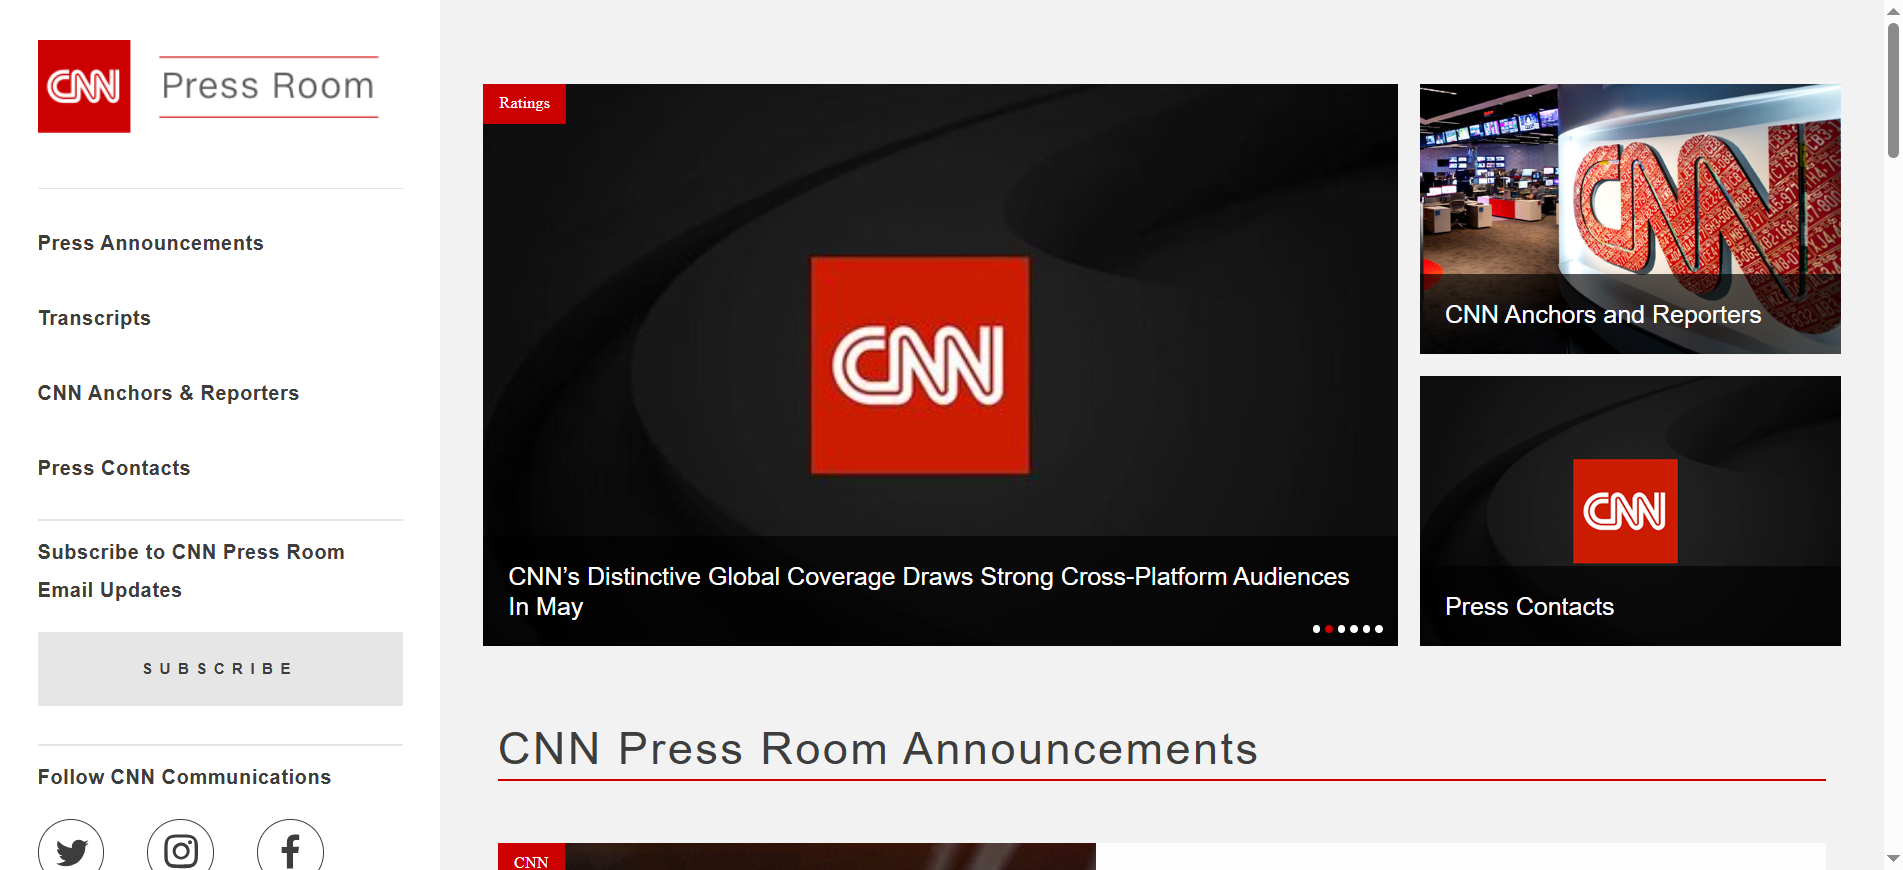Select the first carousel dot
This screenshot has height=870, width=1903.
click(1316, 629)
